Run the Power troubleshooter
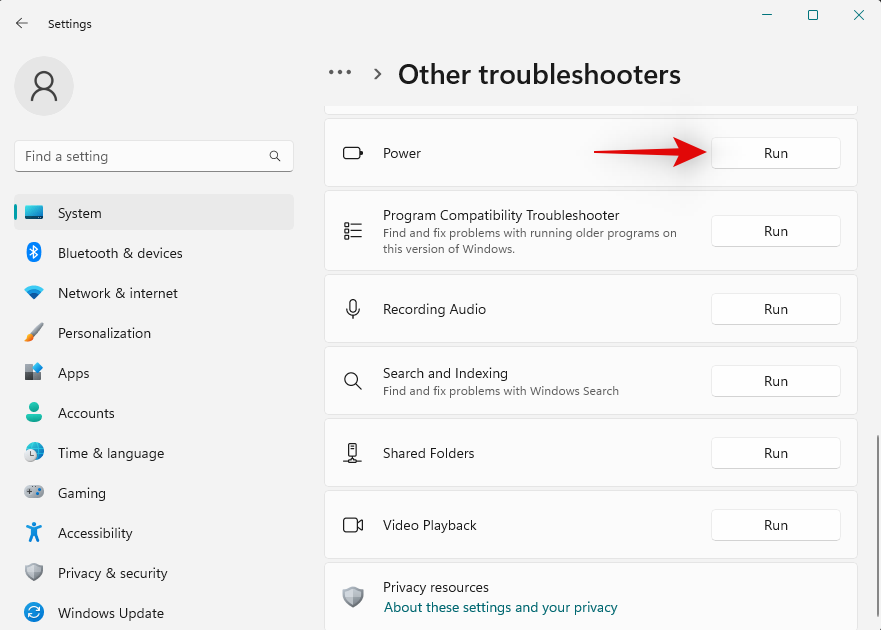Image resolution: width=881 pixels, height=630 pixels. click(x=775, y=153)
